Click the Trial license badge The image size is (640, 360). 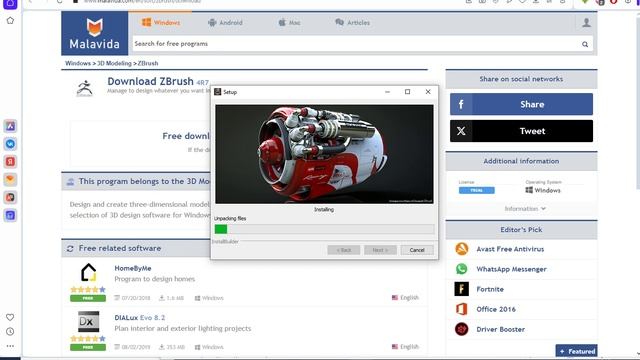click(476, 190)
